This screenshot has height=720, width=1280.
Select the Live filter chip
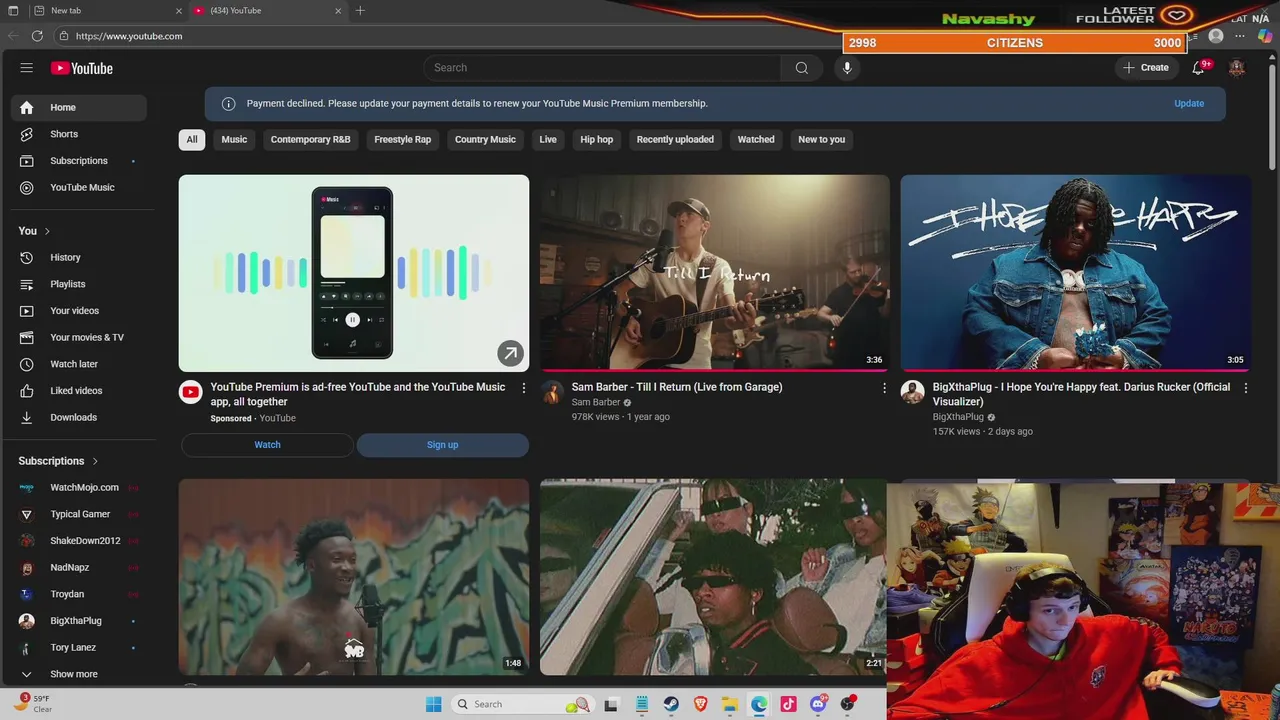(x=548, y=139)
